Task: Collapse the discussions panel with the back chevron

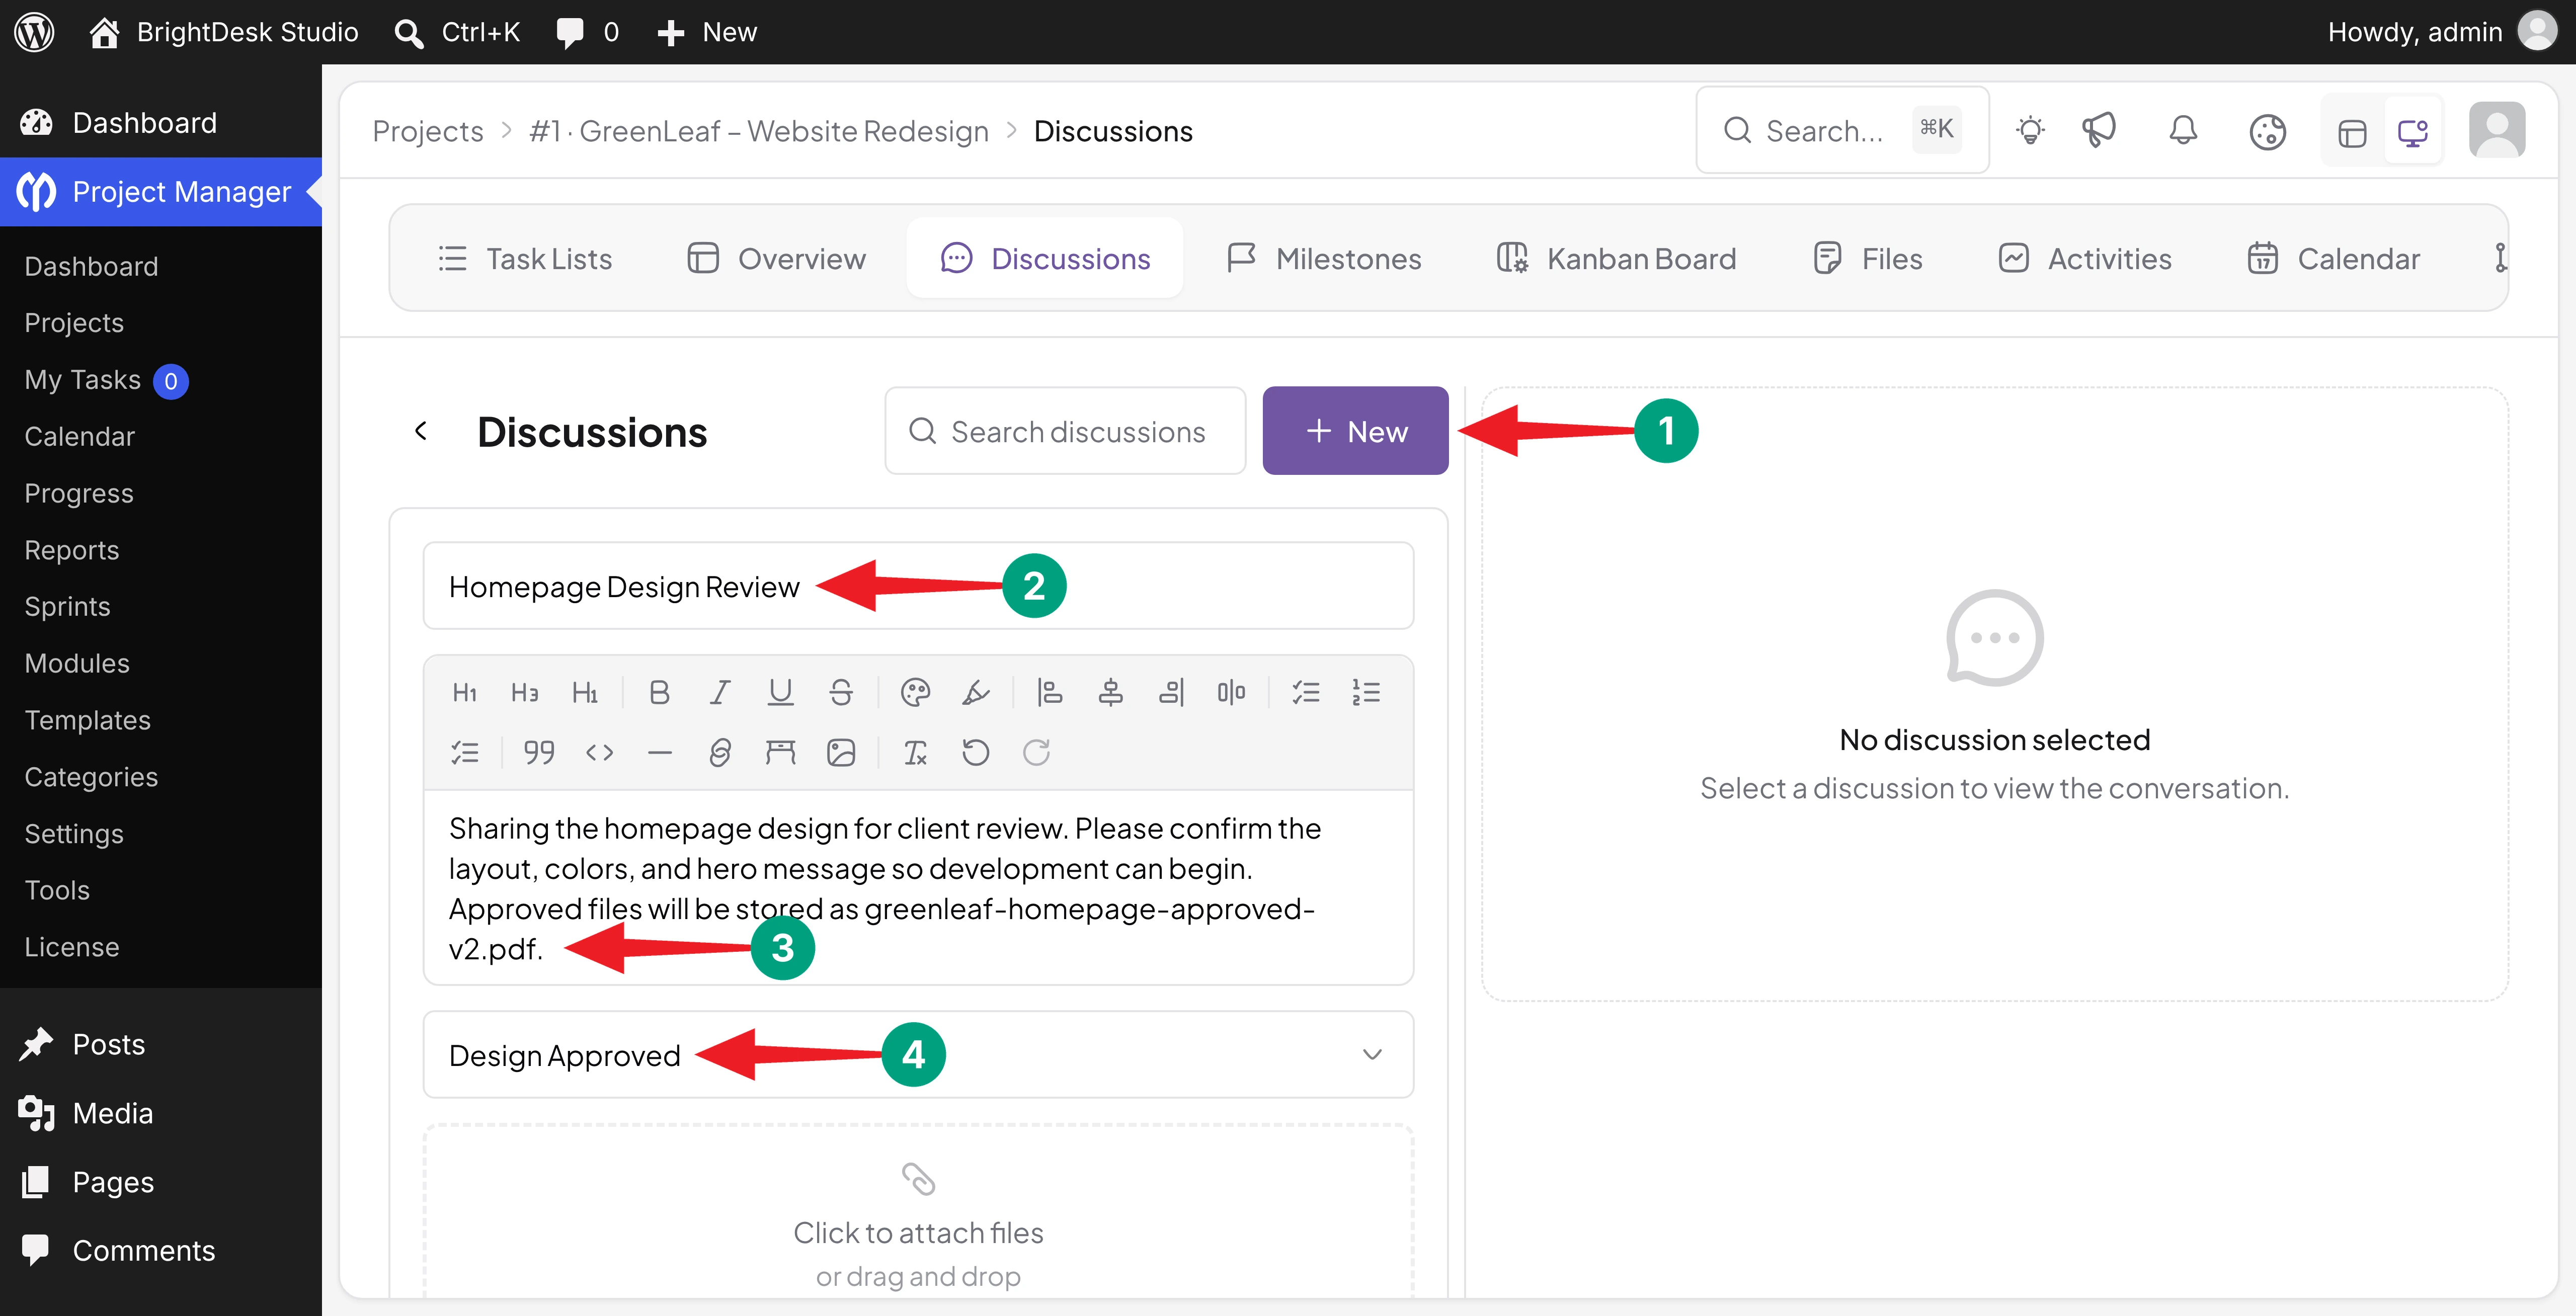Action: (x=421, y=430)
